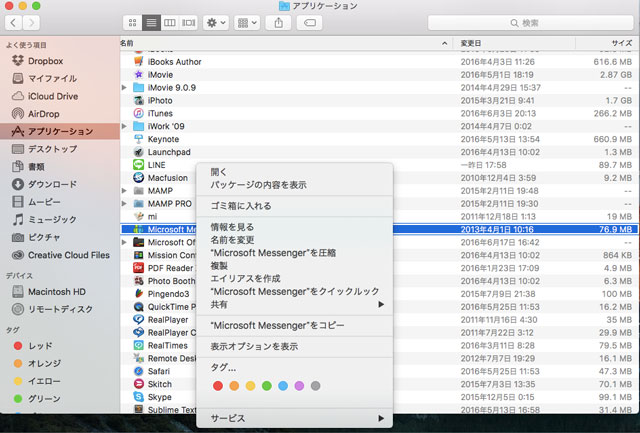This screenshot has width=640, height=433.
Task: Expand the MAMP folder
Action: 124,191
